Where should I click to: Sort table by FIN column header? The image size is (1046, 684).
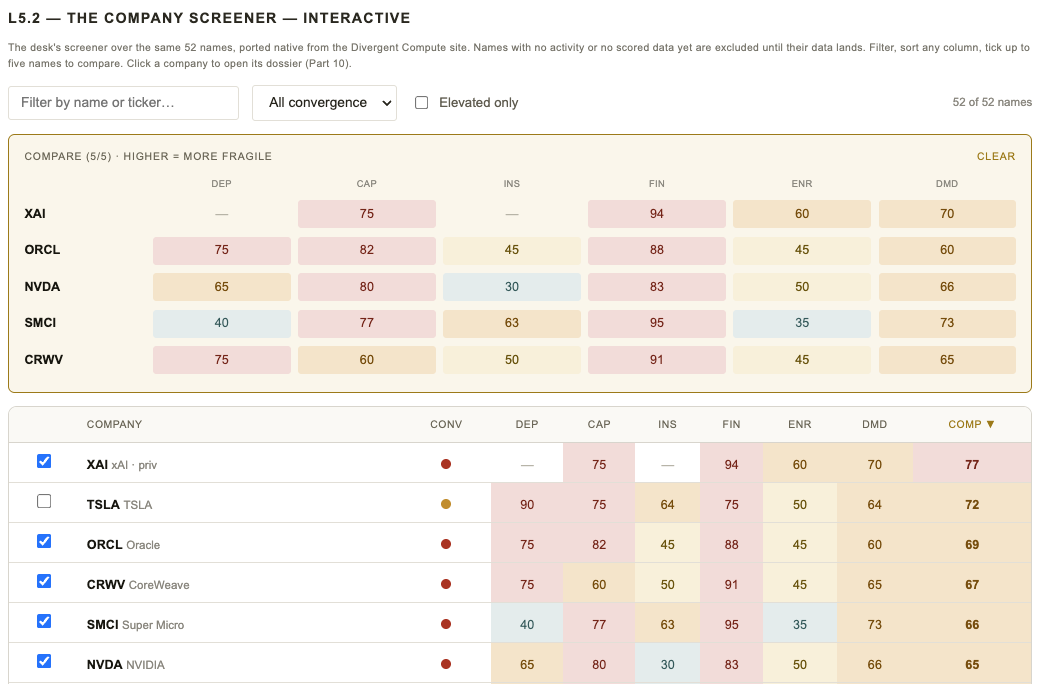[x=731, y=424]
